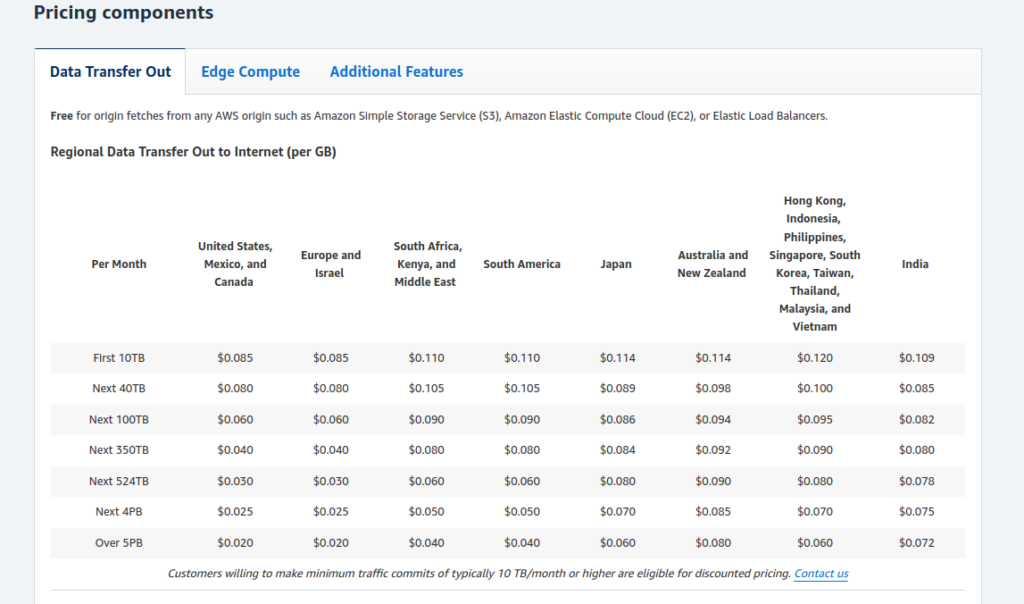
Task: Click the Next 350TB row label
Action: point(119,450)
